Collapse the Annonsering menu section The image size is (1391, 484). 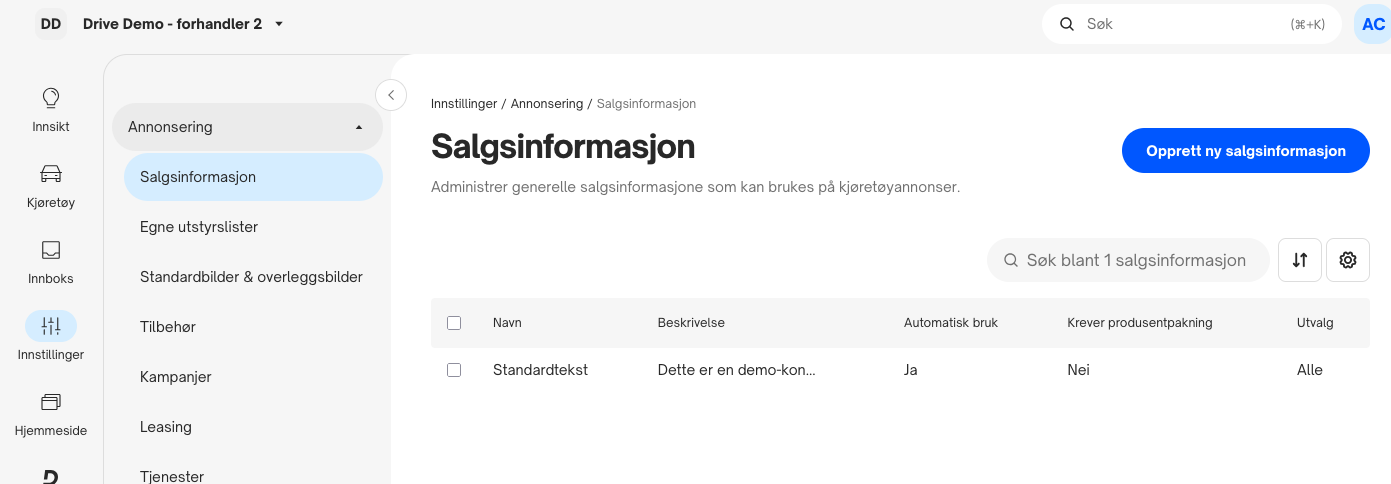click(247, 127)
